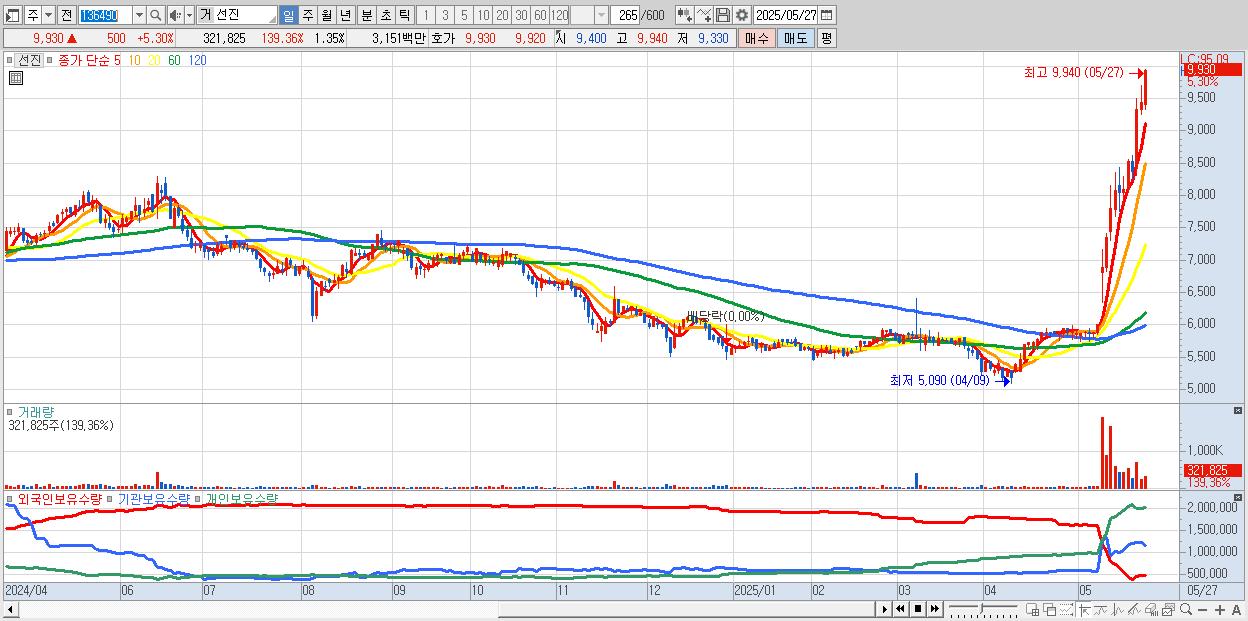Select tick (틱) chart period
1248x621 pixels.
tap(404, 15)
